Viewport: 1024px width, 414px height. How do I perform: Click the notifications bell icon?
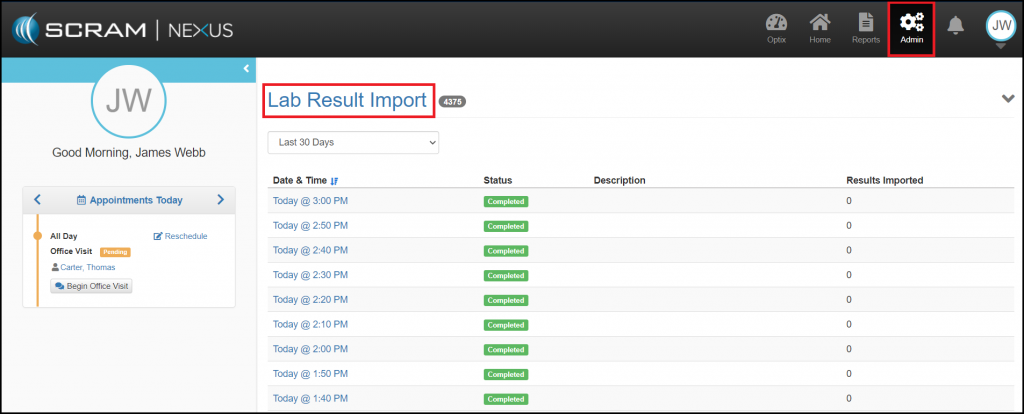pos(956,26)
